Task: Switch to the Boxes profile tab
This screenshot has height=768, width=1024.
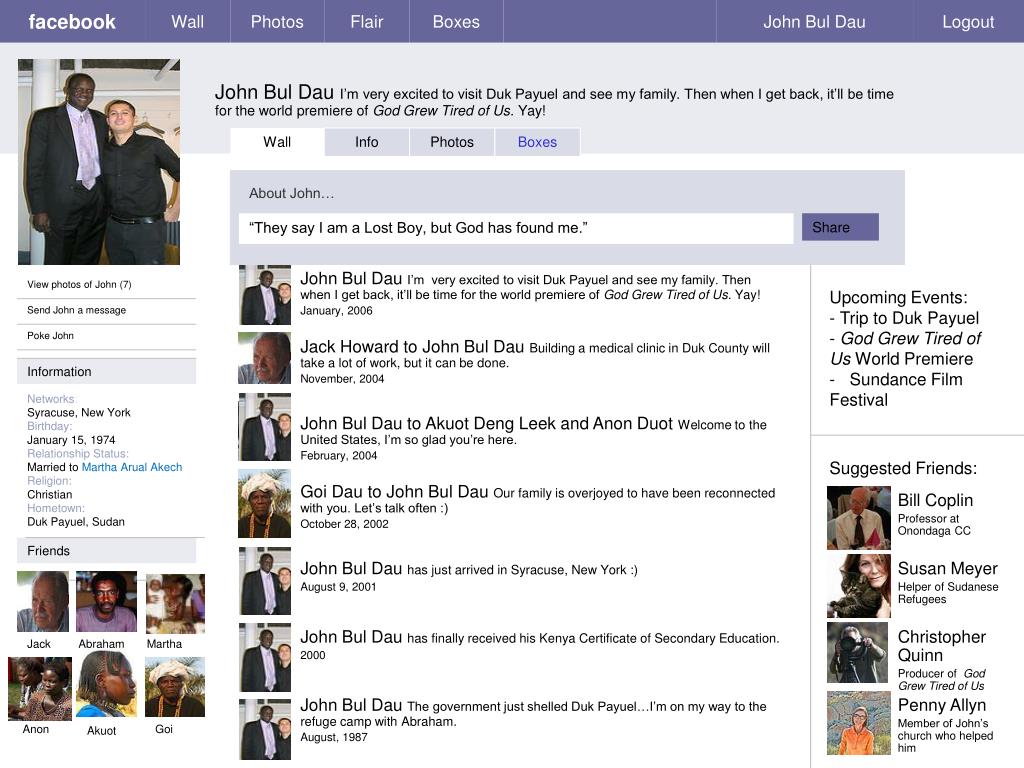Action: (x=537, y=142)
